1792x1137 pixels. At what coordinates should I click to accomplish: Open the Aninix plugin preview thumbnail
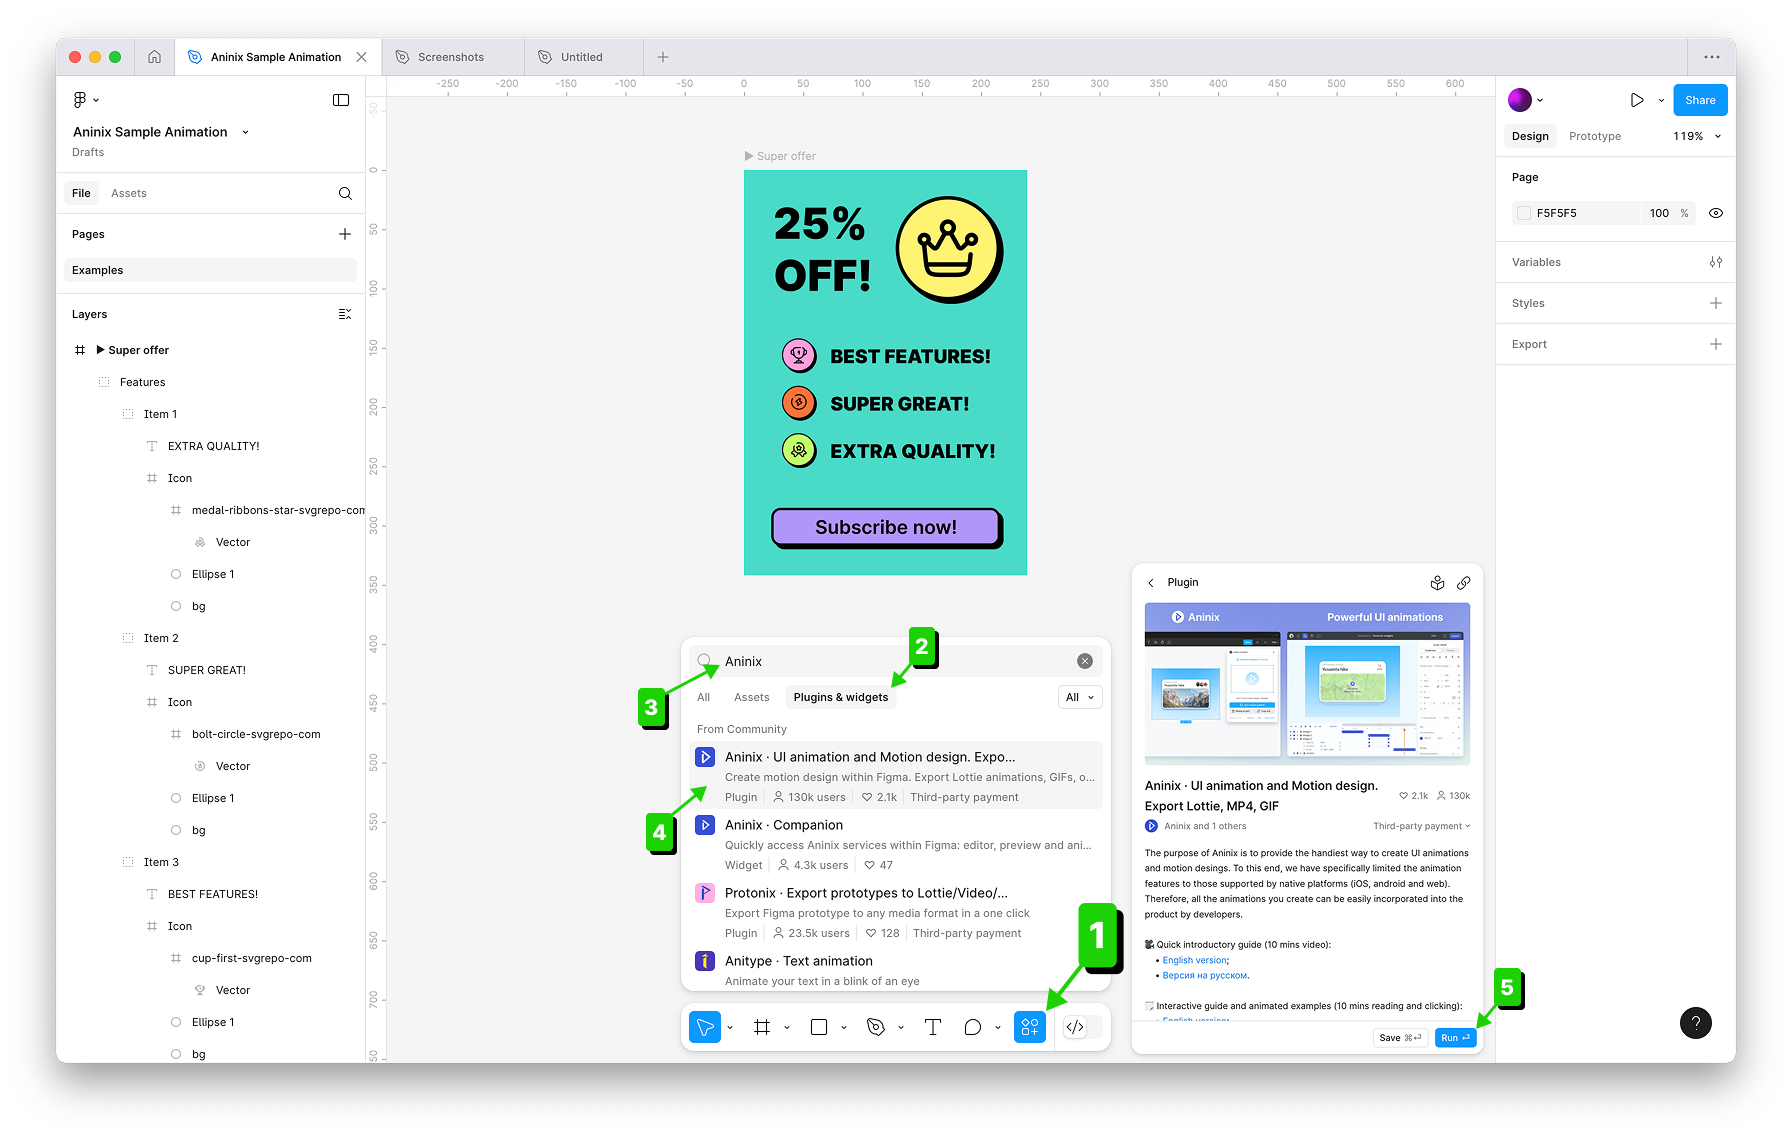coord(1307,684)
